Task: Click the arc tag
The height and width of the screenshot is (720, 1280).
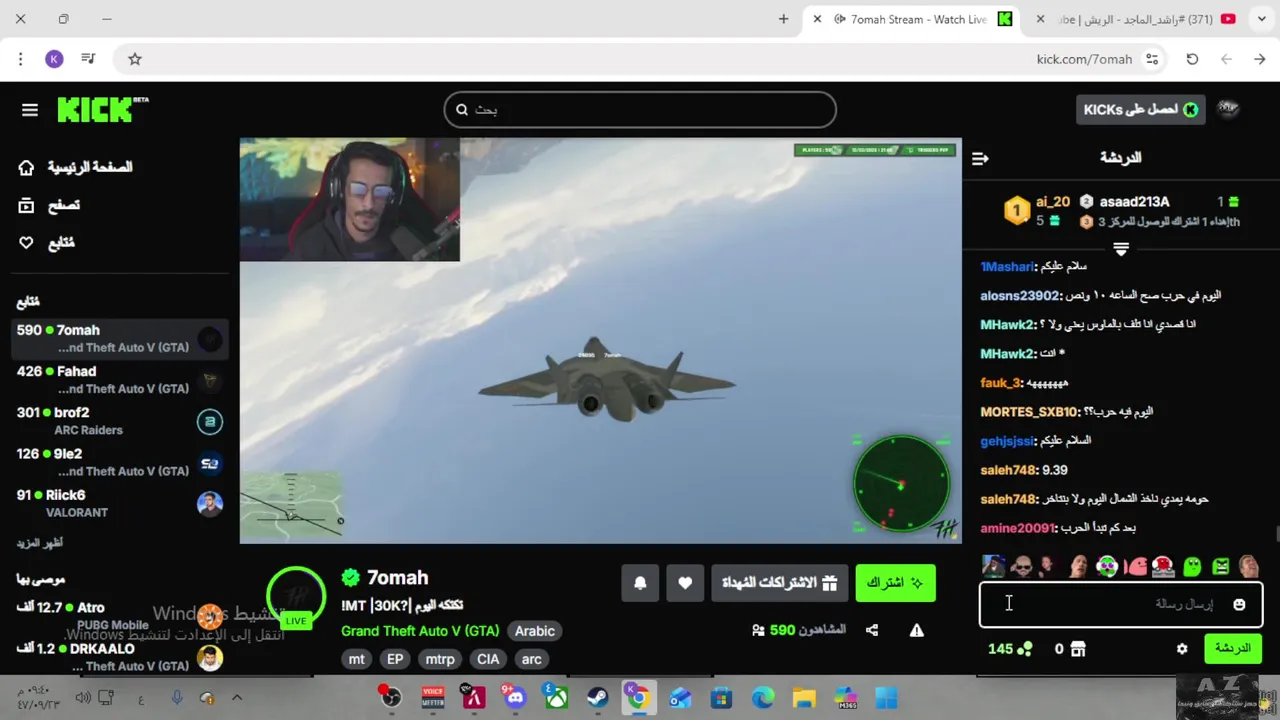Action: point(531,659)
